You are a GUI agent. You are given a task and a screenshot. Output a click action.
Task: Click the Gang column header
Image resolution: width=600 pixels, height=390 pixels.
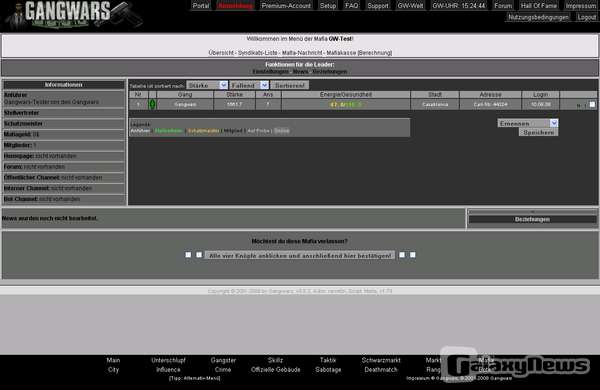pos(185,95)
